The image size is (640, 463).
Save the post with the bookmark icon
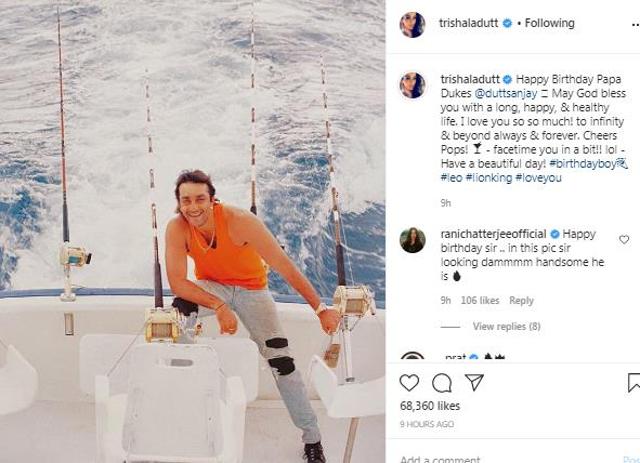click(634, 383)
